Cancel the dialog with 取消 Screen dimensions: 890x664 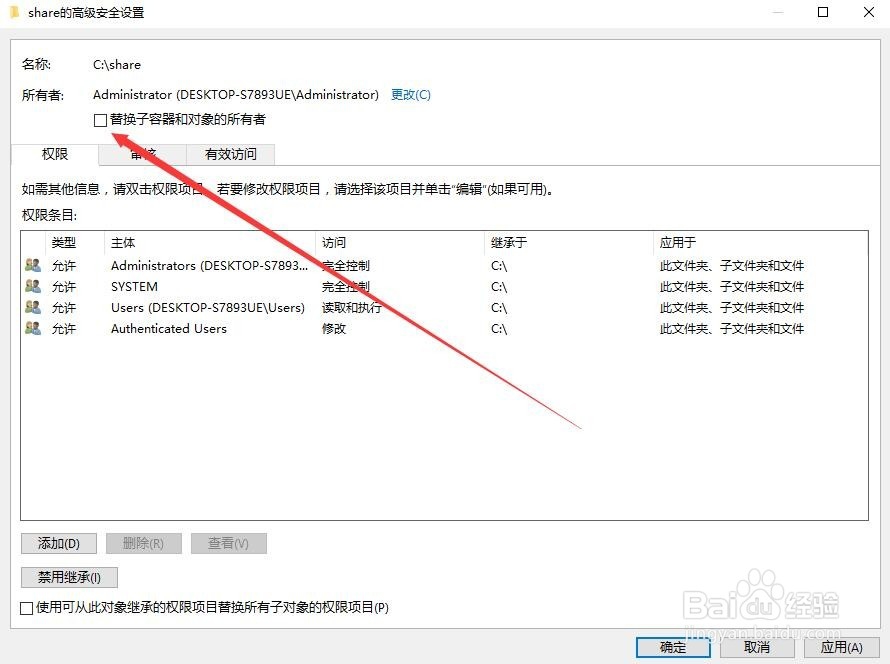point(757,647)
